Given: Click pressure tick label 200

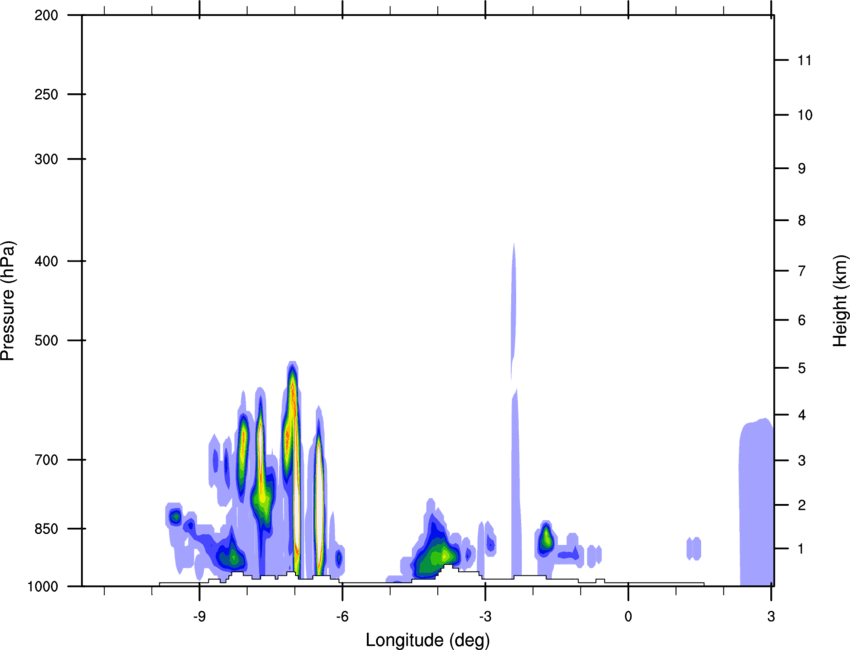Looking at the screenshot, I should coord(46,15).
